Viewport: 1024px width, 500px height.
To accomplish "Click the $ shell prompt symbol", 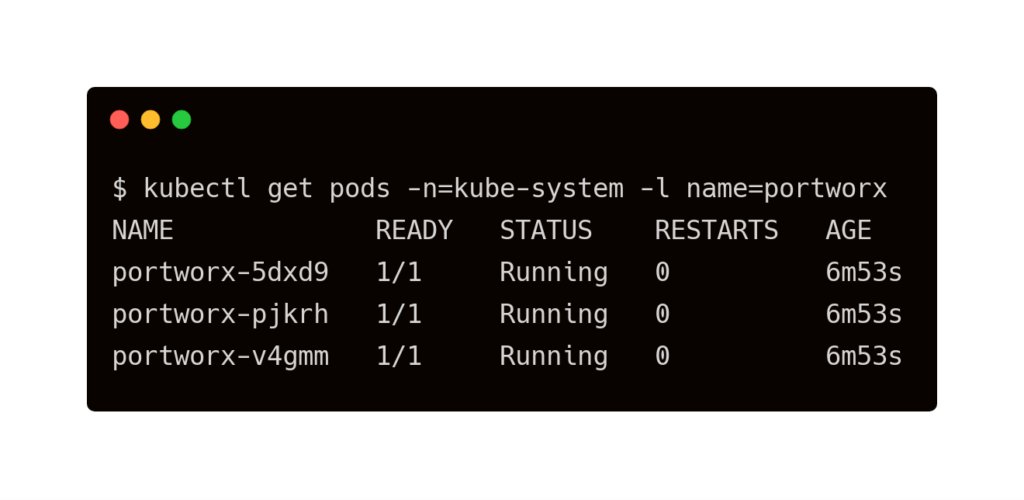I will [120, 188].
